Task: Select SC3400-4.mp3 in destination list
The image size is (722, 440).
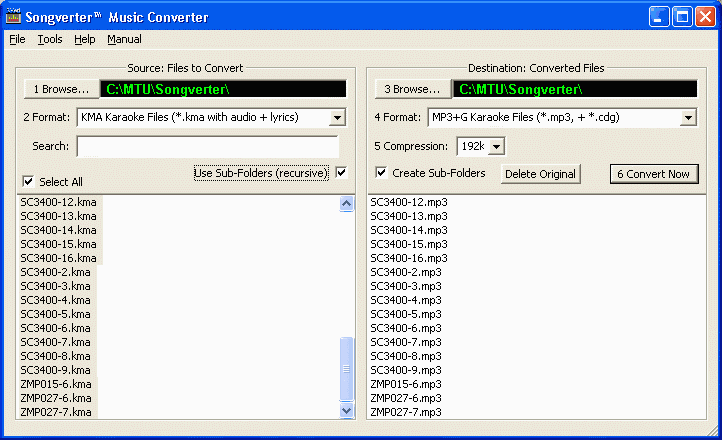Action: pyautogui.click(x=406, y=301)
